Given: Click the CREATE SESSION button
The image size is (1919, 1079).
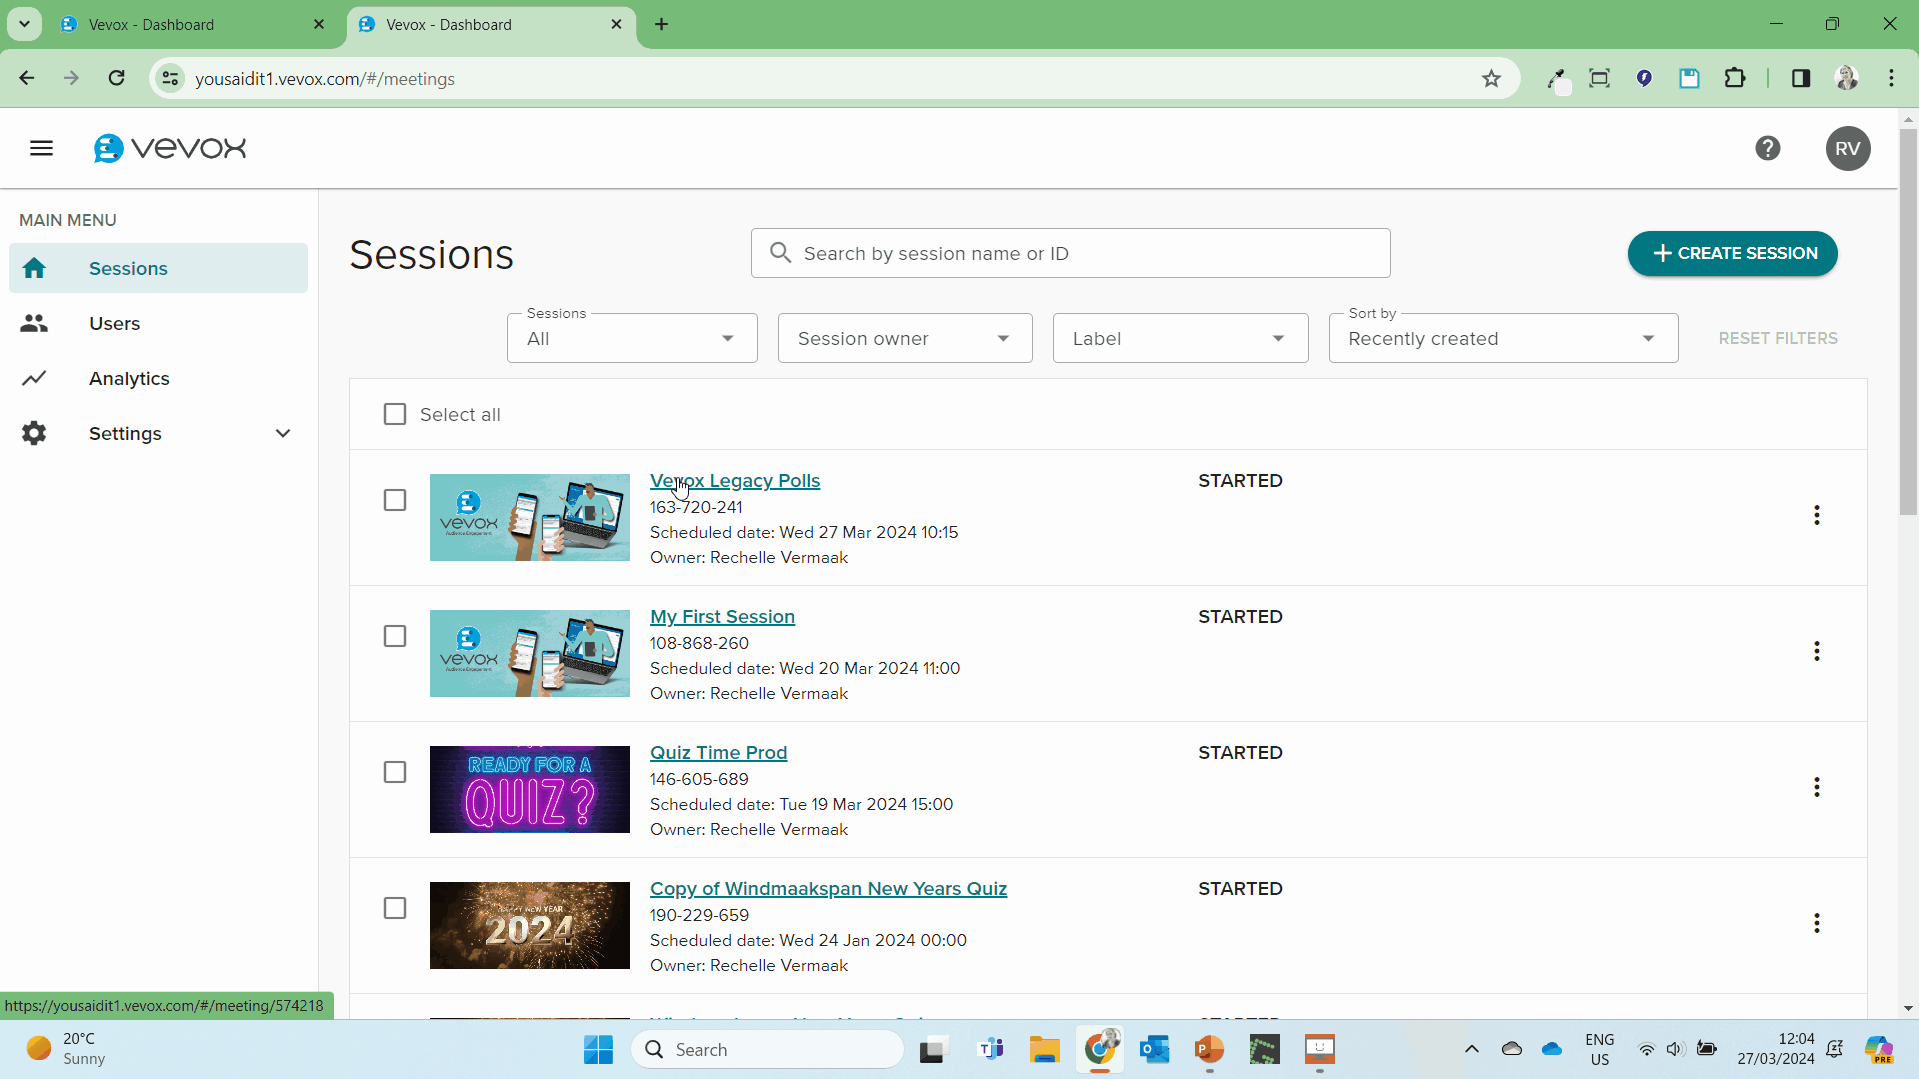Looking at the screenshot, I should 1731,253.
